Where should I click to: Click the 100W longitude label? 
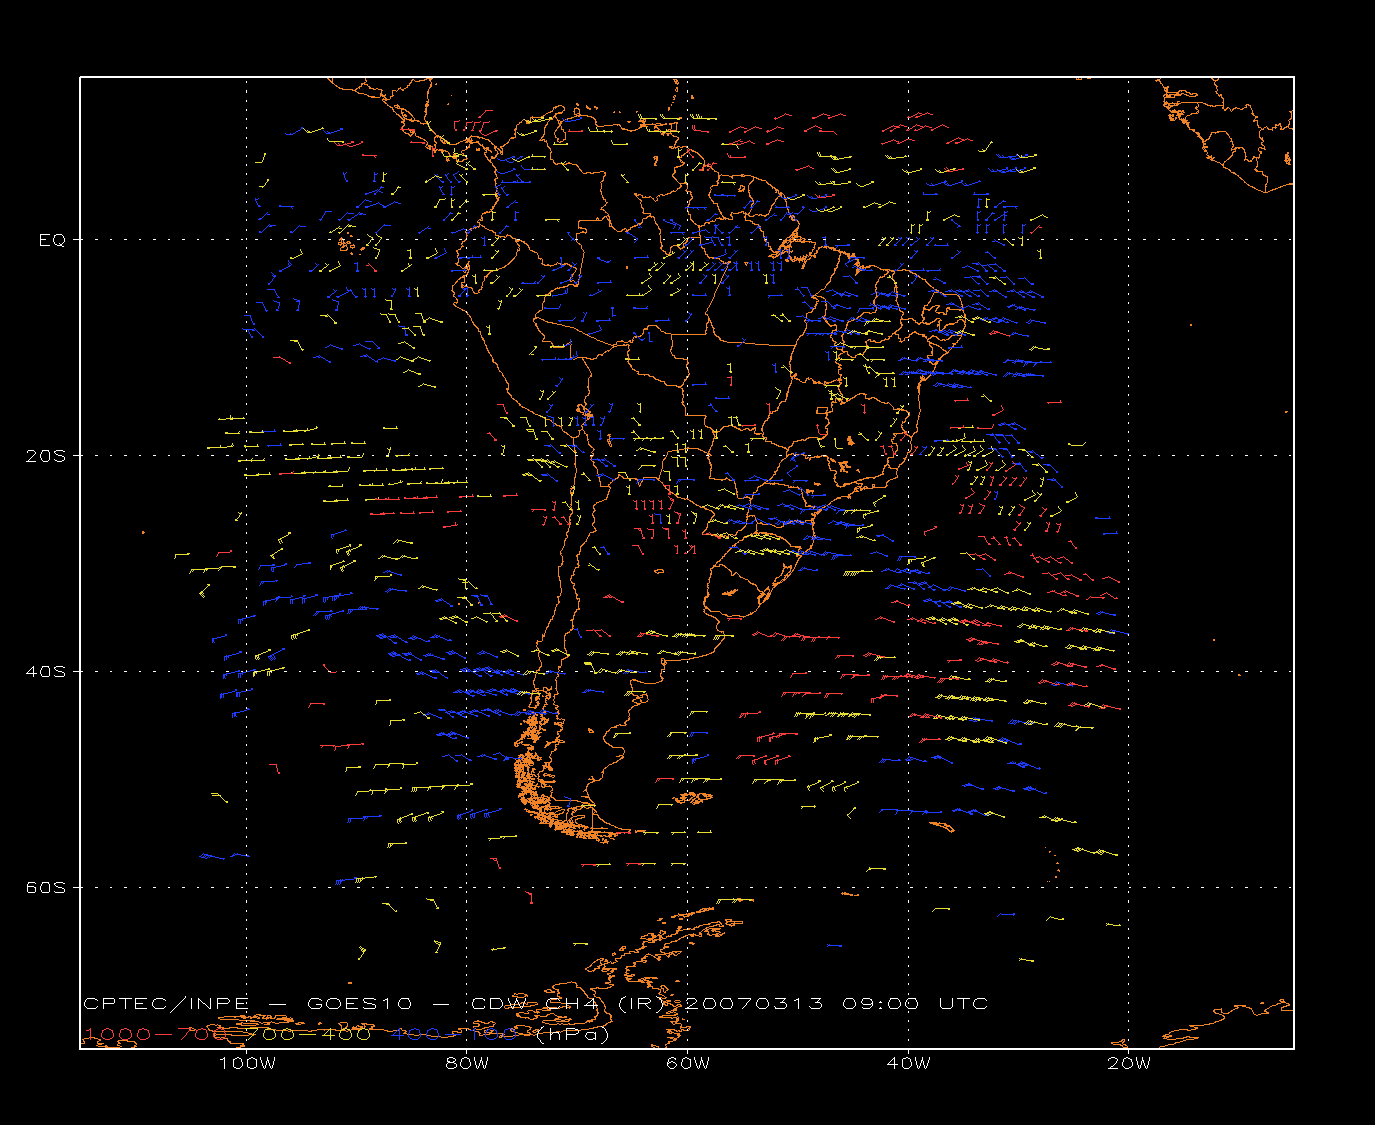pos(247,1063)
